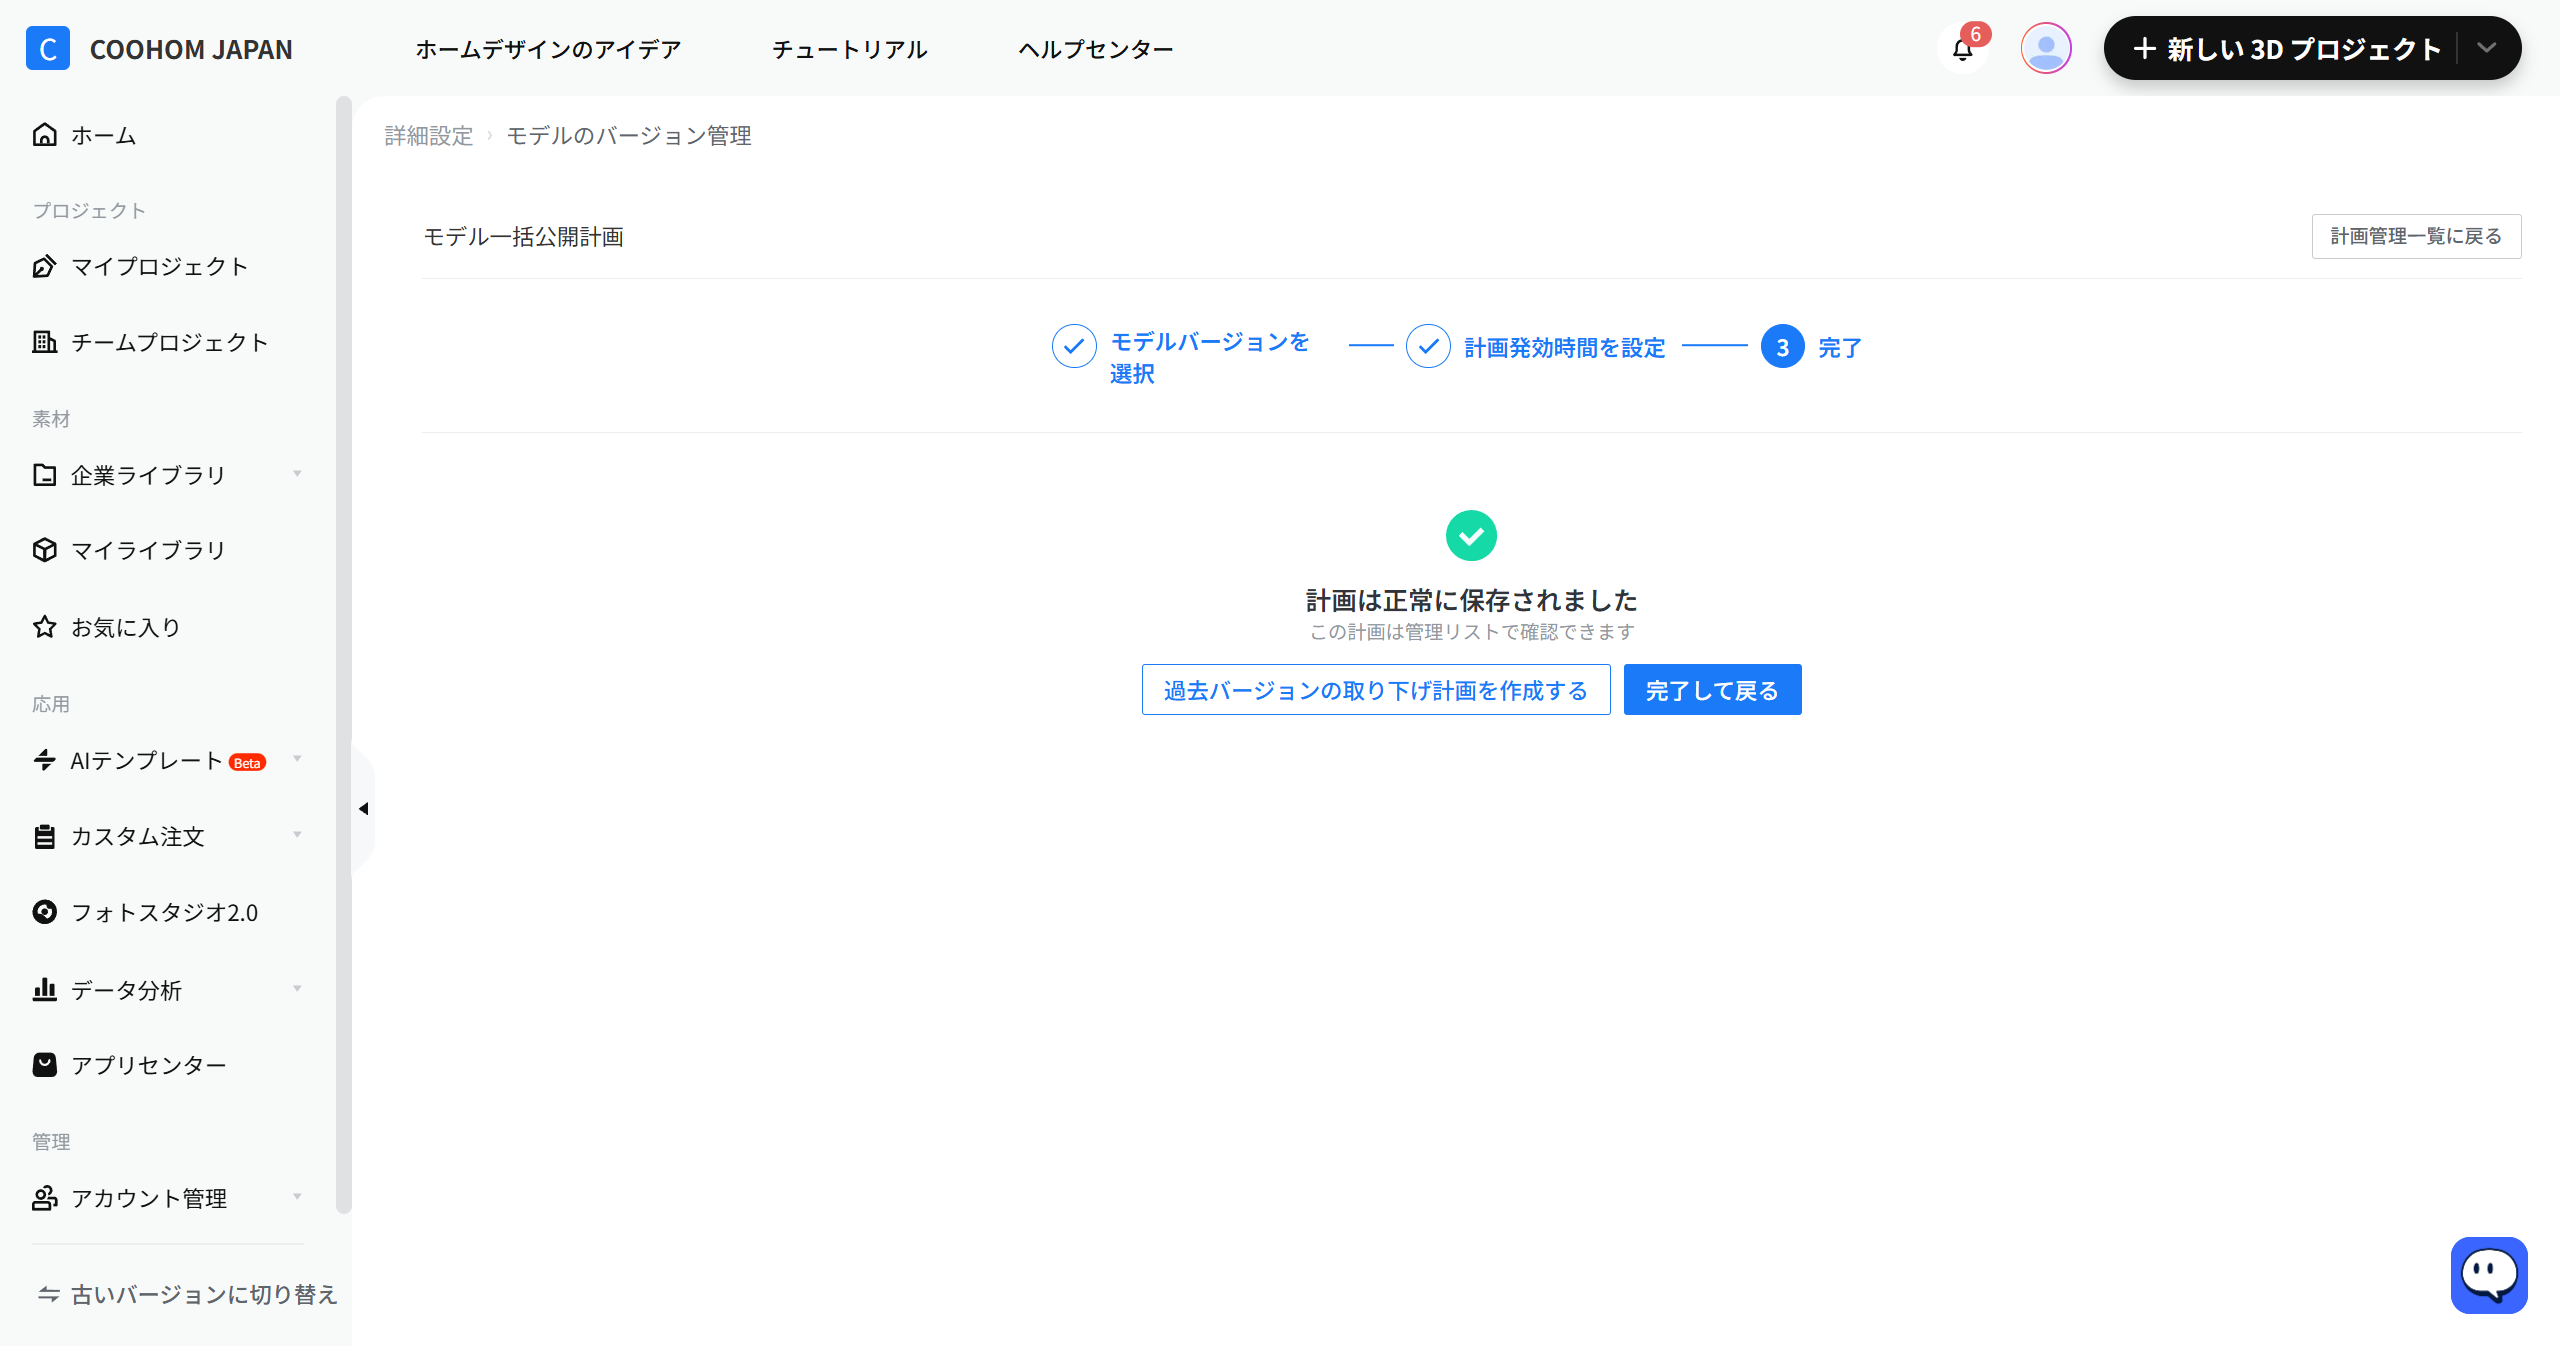Click the カスタム注文 clipboard icon

(x=45, y=836)
